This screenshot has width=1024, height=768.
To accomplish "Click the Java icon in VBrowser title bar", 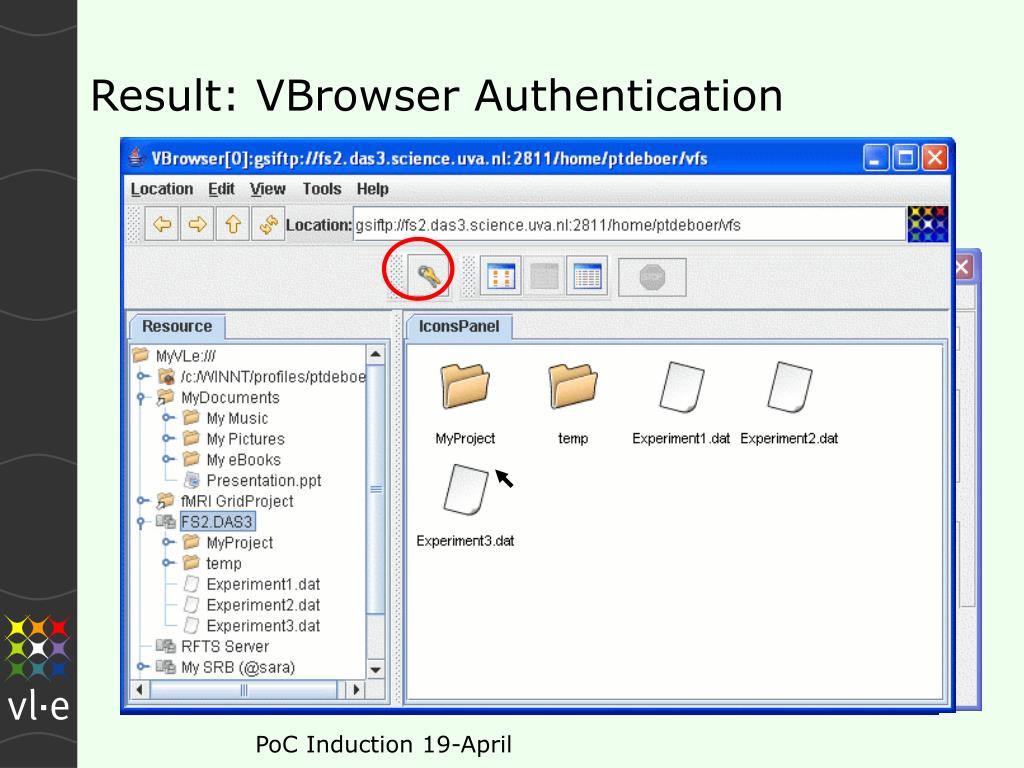I will coord(136,157).
